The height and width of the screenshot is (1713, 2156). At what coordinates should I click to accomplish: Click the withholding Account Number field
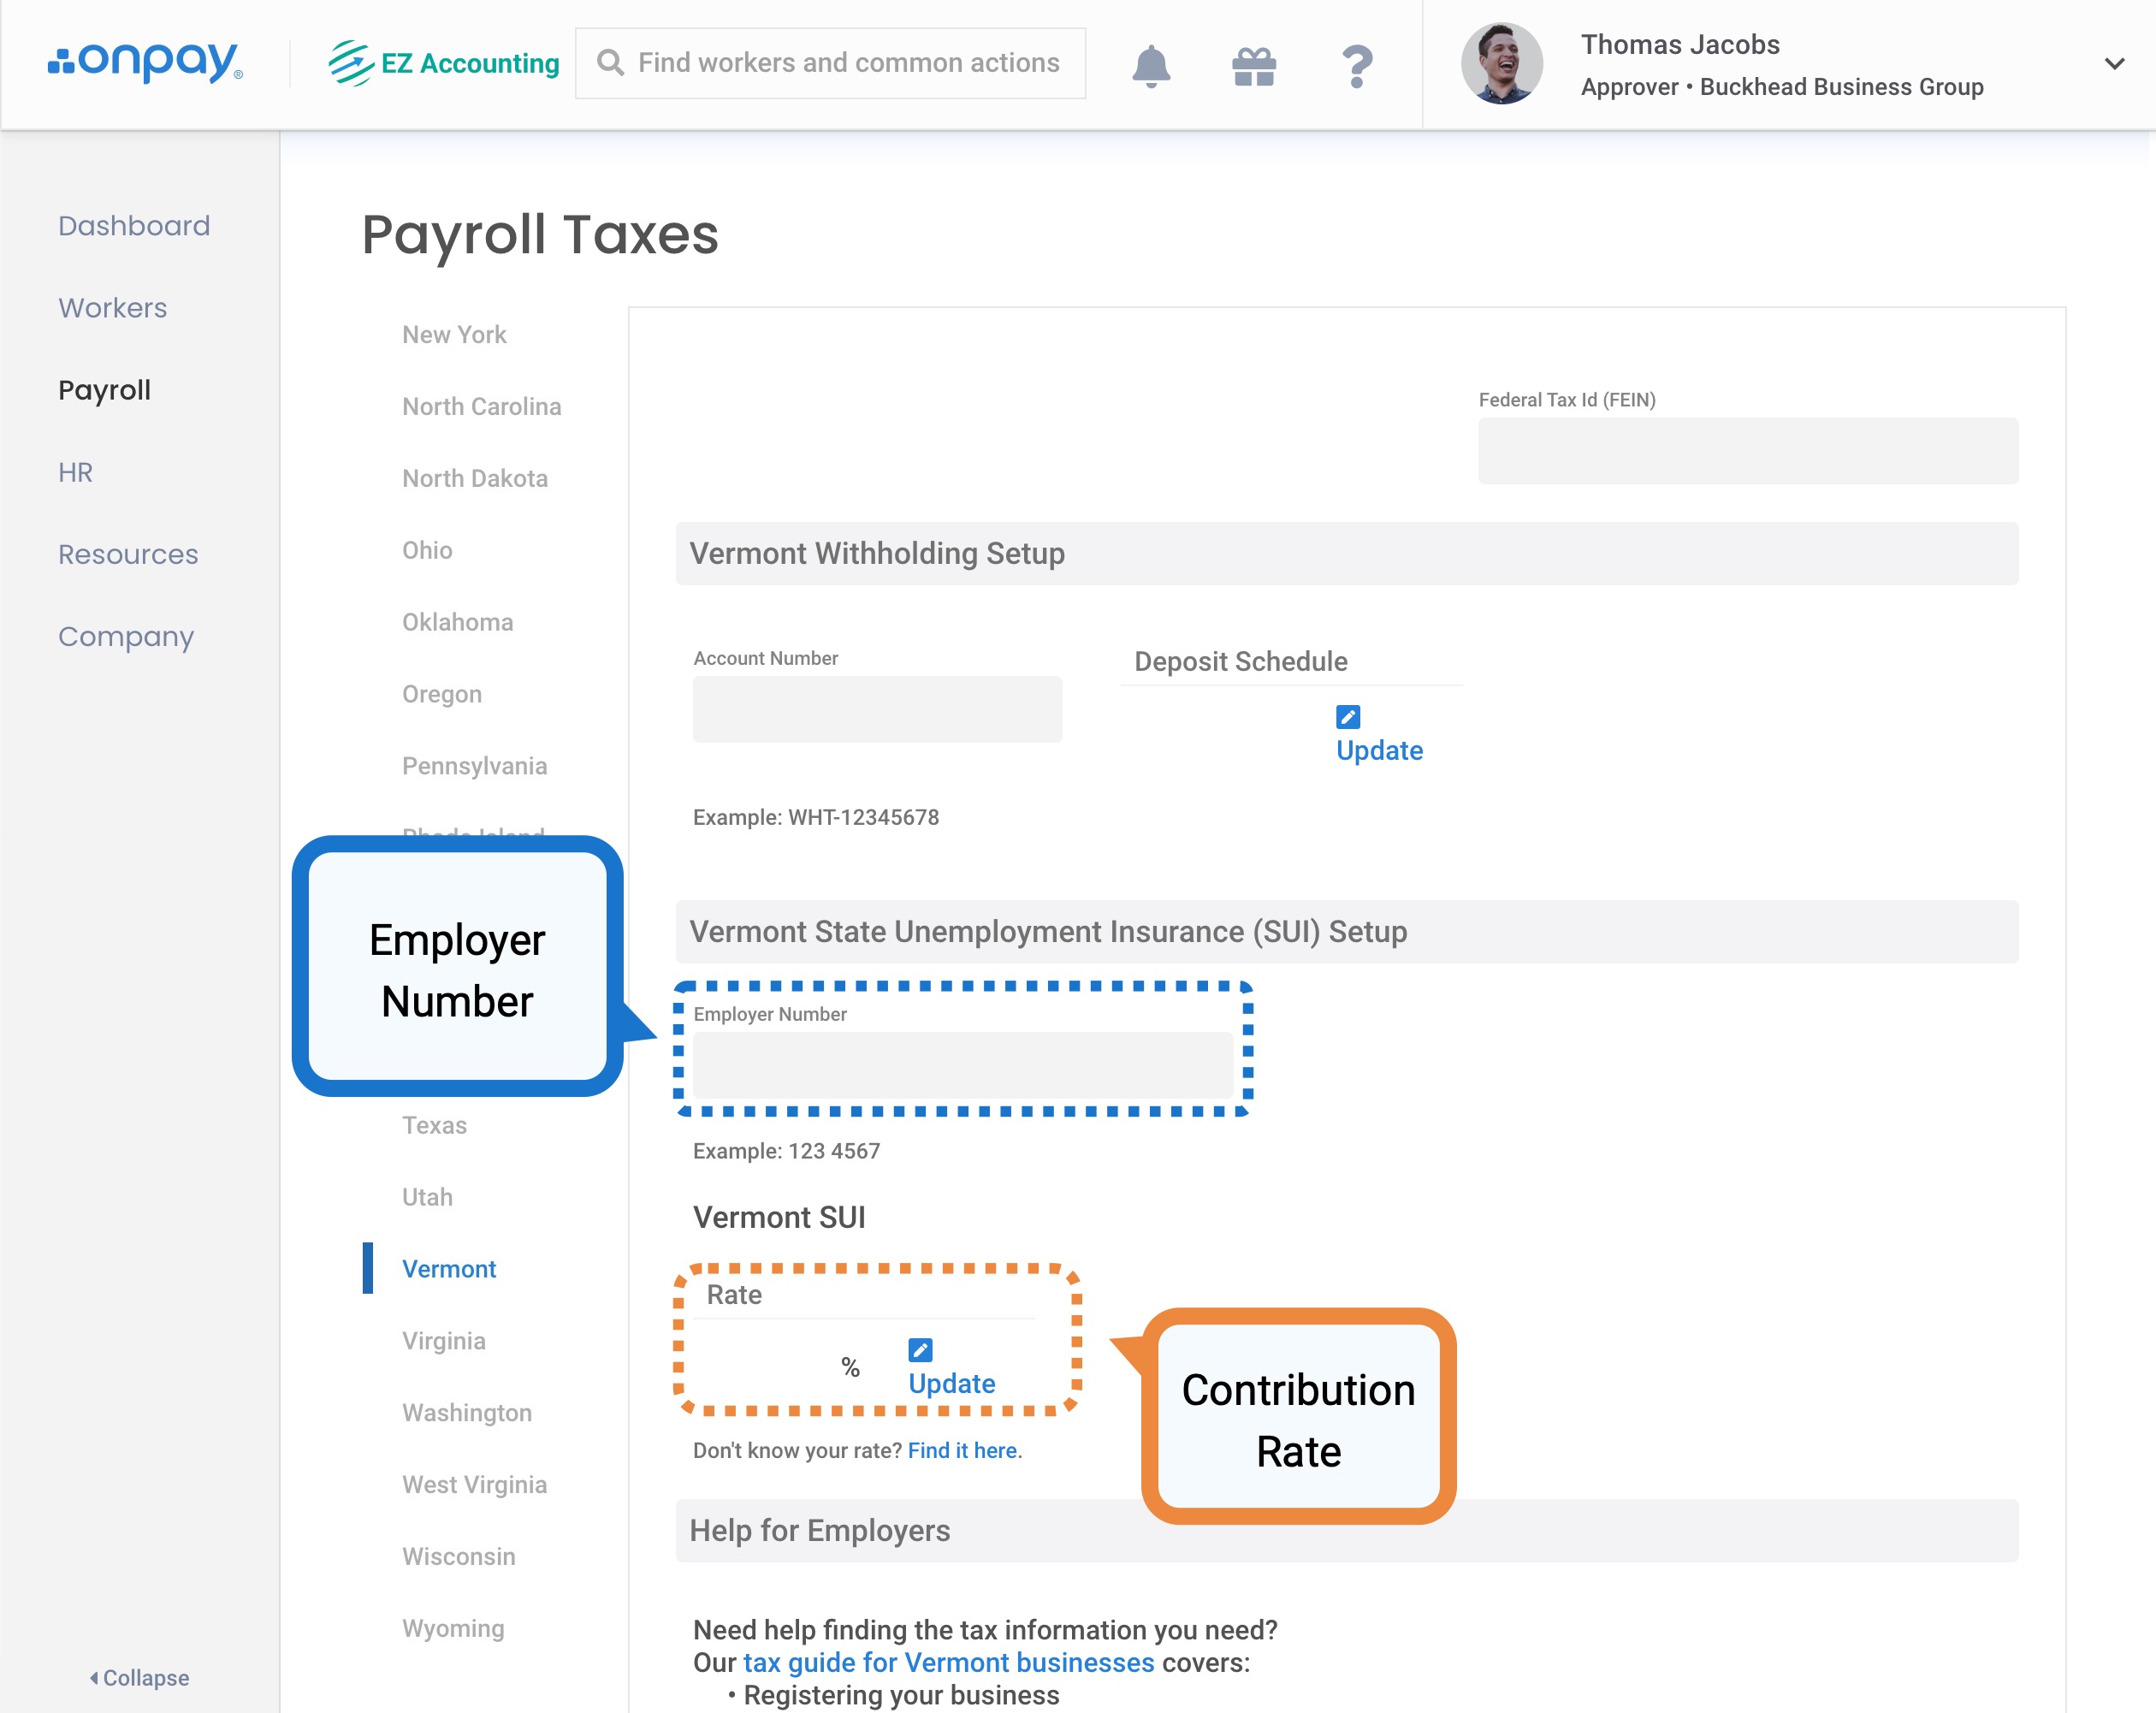click(x=877, y=709)
